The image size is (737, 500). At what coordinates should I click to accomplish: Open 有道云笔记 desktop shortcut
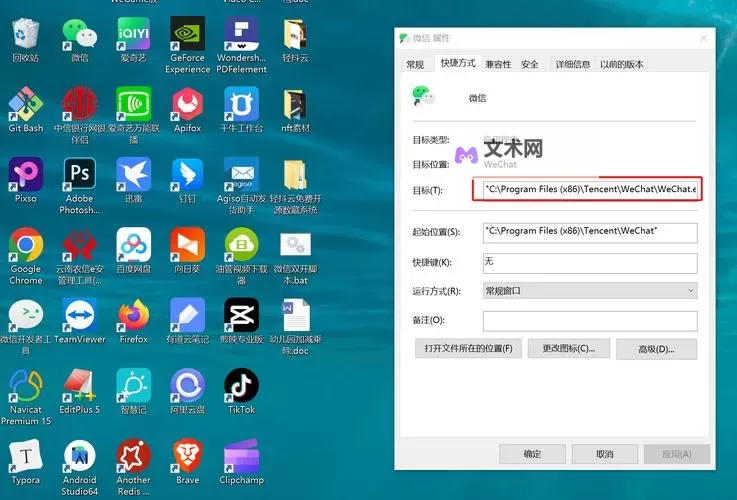click(x=187, y=315)
